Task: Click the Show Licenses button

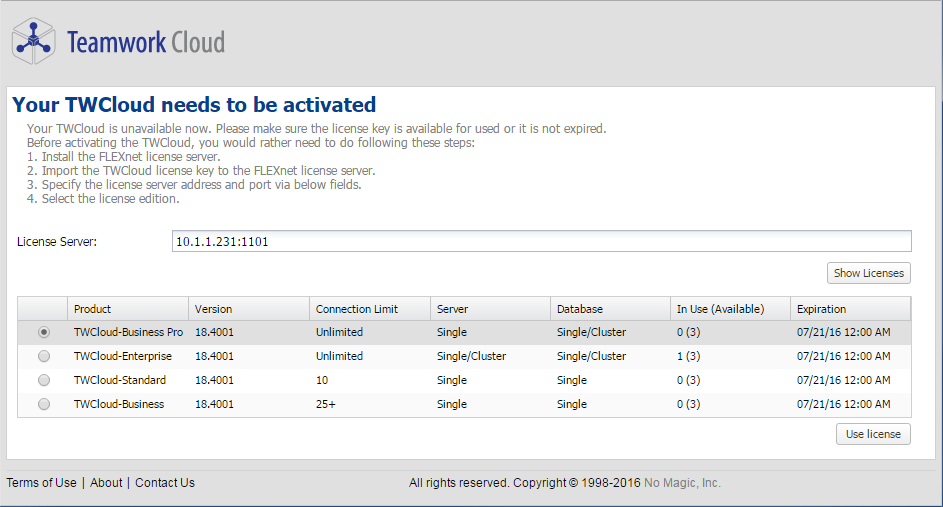Action: point(868,273)
